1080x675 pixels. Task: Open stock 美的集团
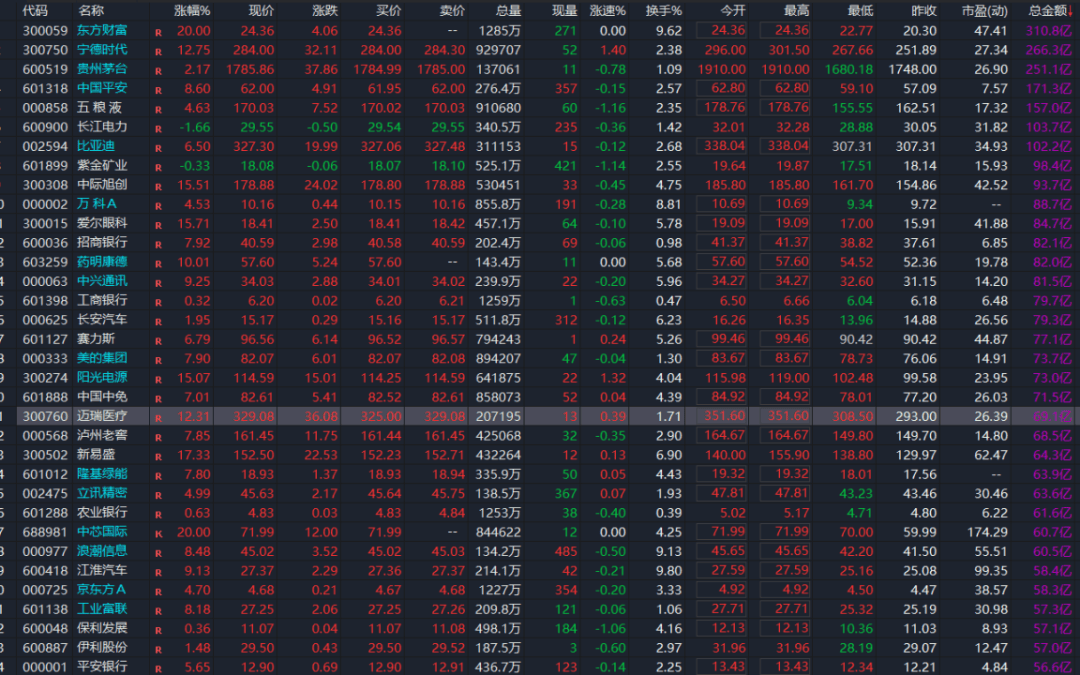pos(102,358)
